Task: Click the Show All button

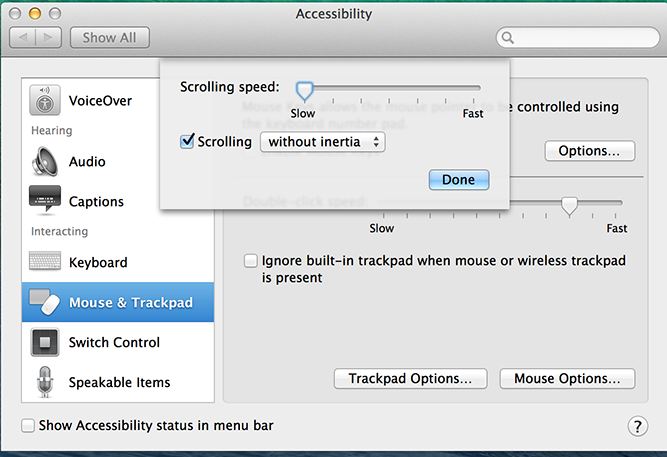Action: 109,38
